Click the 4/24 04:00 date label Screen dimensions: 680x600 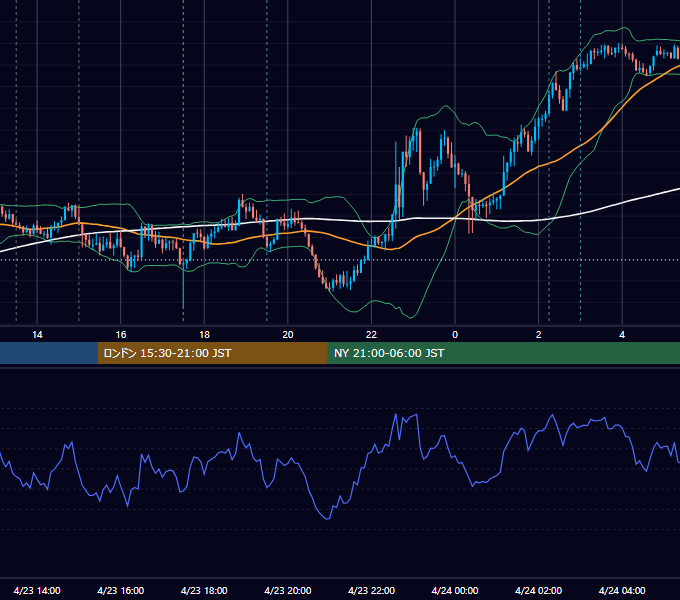(622, 590)
